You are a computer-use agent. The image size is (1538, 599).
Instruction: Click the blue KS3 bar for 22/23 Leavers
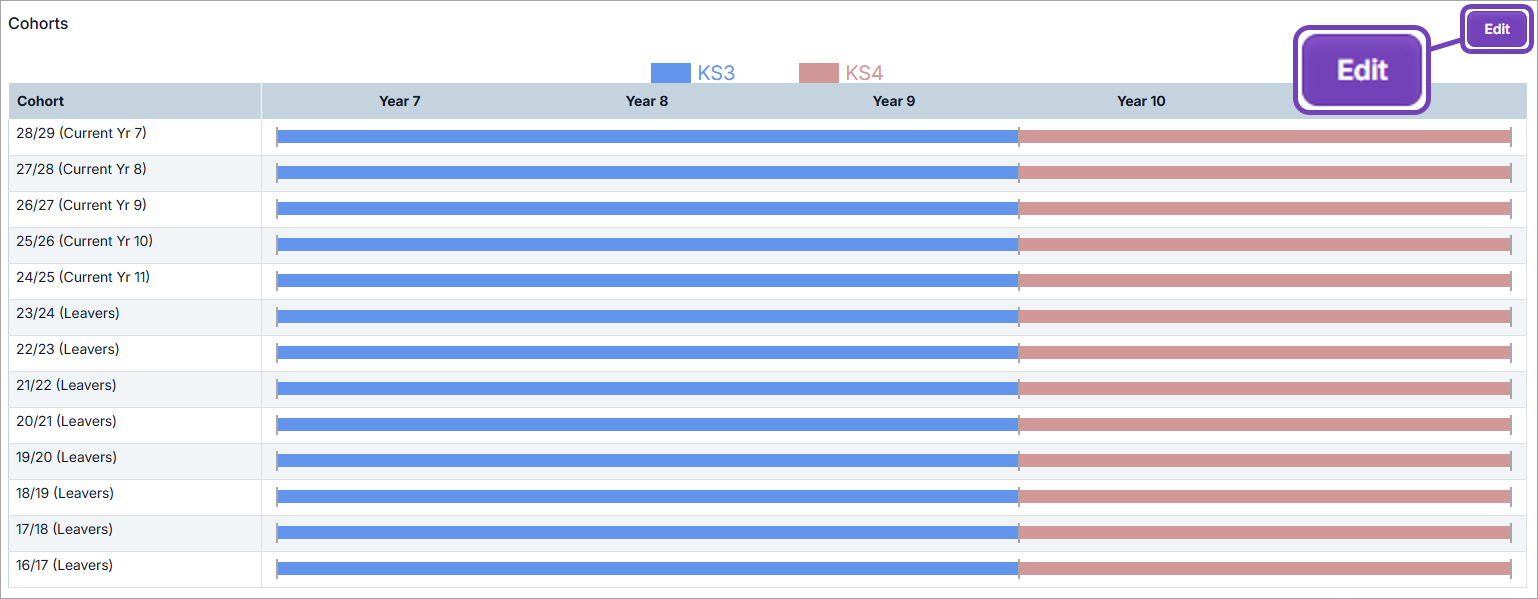(x=646, y=352)
